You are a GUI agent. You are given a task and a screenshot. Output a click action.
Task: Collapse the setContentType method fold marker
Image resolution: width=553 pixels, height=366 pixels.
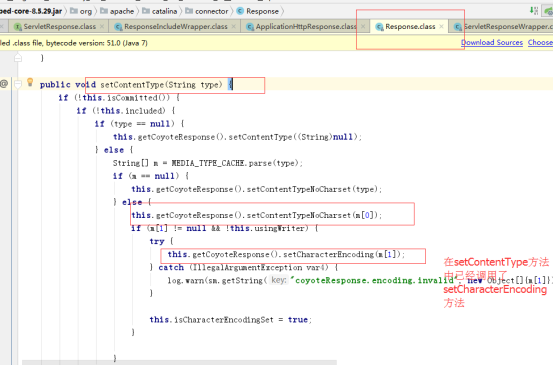tap(18, 84)
